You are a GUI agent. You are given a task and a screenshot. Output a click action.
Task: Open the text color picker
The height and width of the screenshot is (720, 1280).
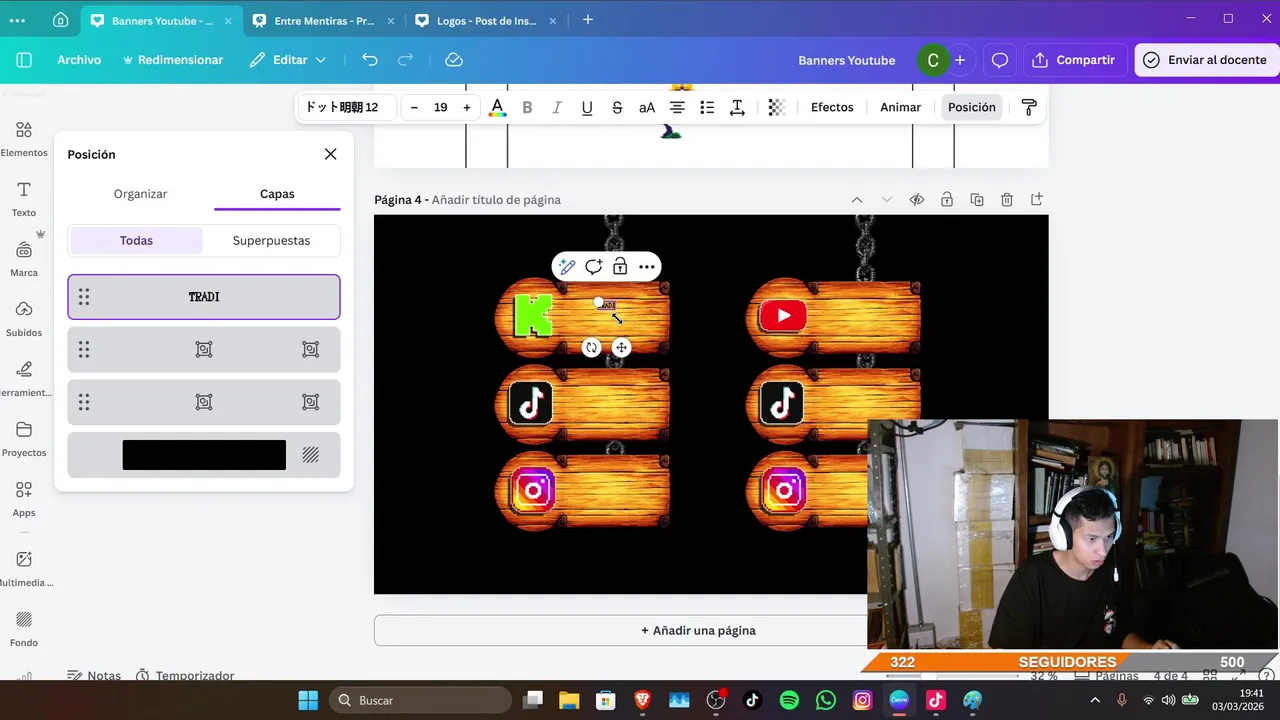(x=497, y=108)
